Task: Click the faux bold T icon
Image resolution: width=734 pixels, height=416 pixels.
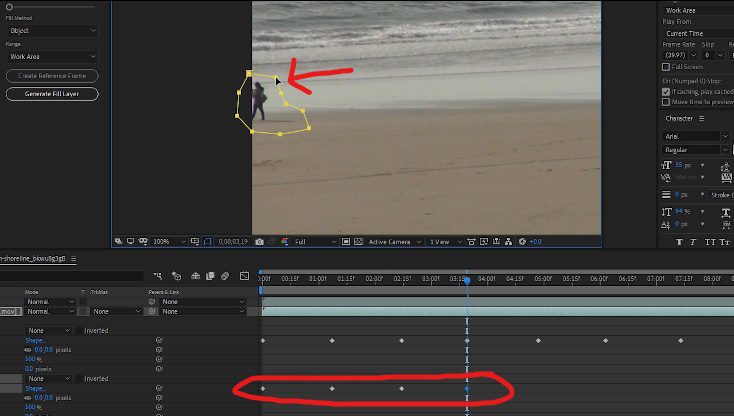Action: coord(679,241)
